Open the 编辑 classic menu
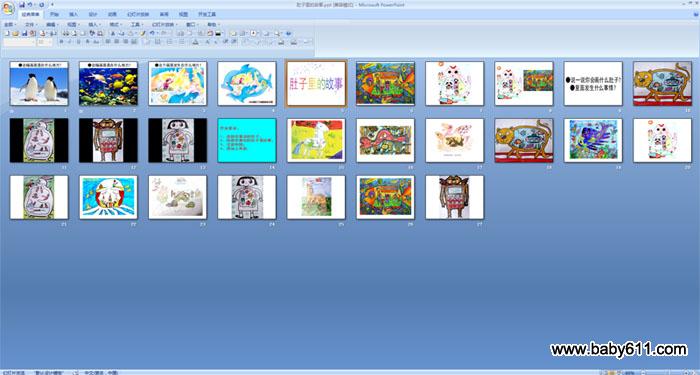The image size is (700, 375). [53, 25]
